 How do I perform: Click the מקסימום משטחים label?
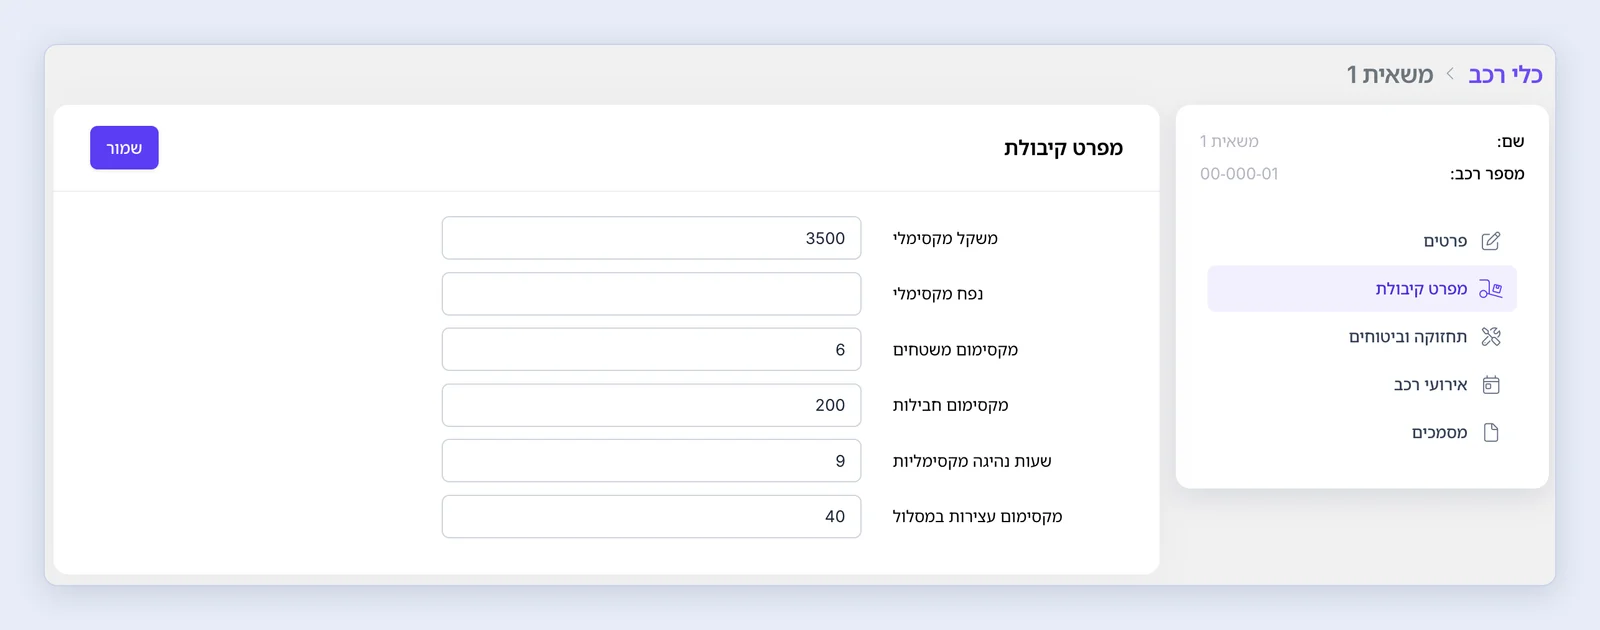coord(955,350)
